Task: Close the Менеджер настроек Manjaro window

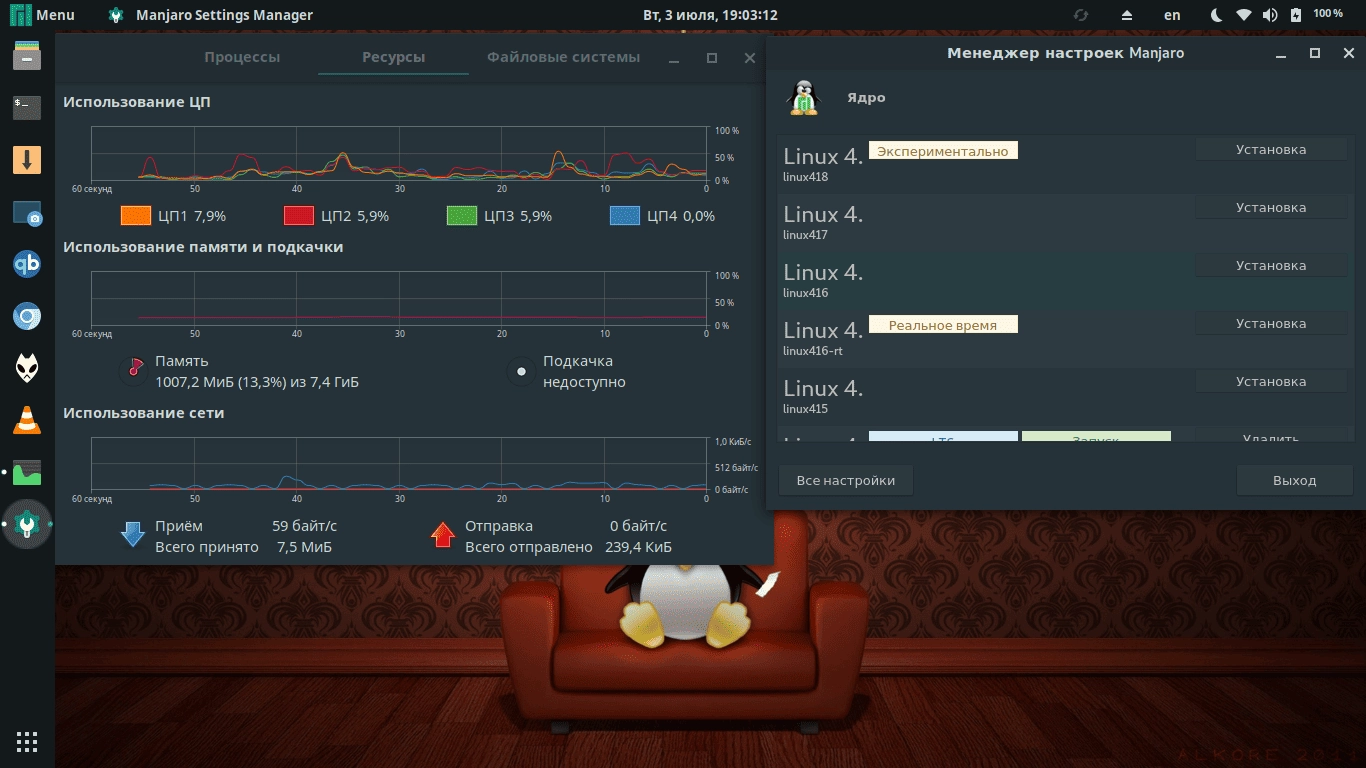Action: tap(1348, 53)
